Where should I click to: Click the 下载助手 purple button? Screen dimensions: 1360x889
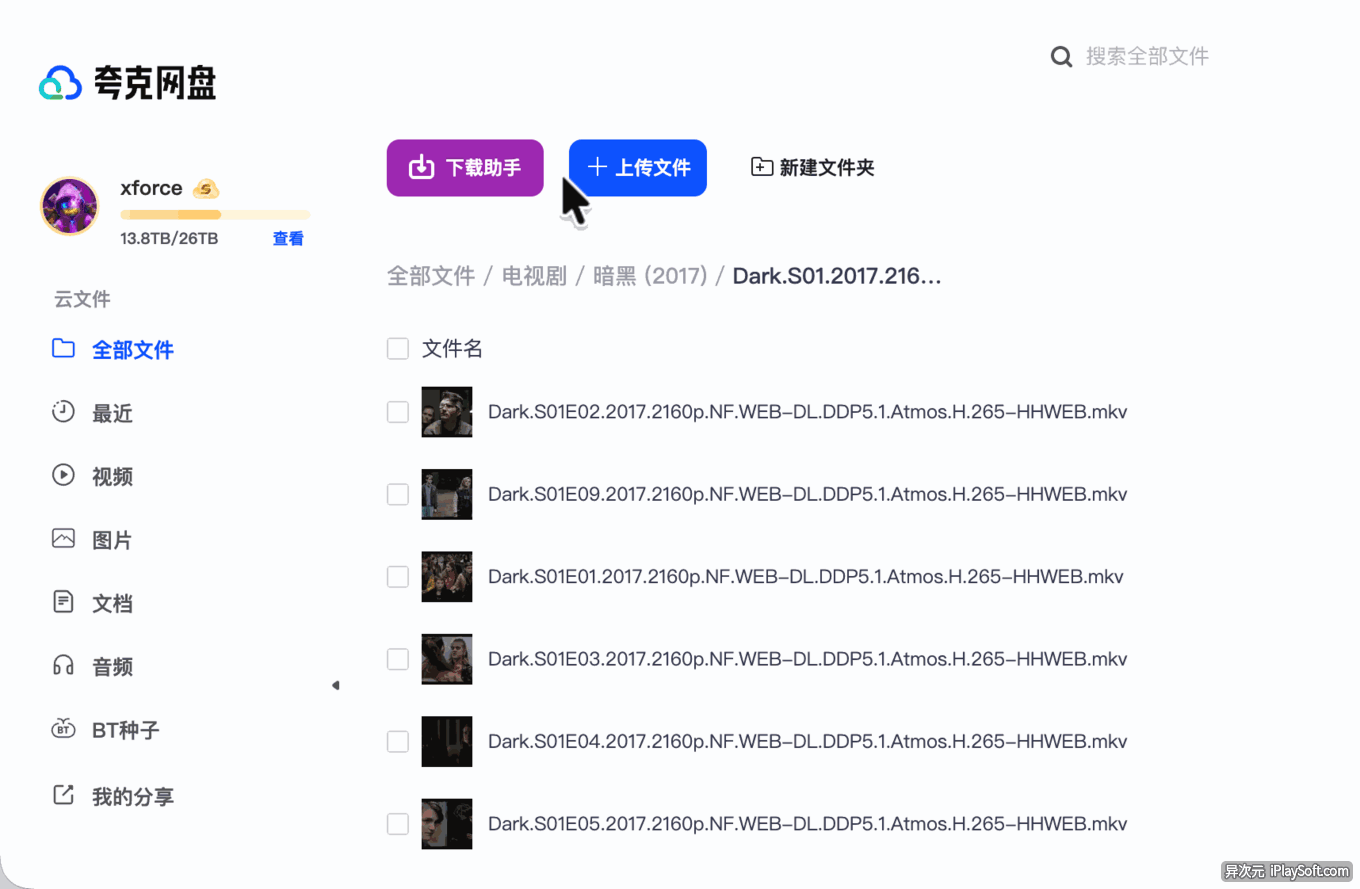pos(465,168)
